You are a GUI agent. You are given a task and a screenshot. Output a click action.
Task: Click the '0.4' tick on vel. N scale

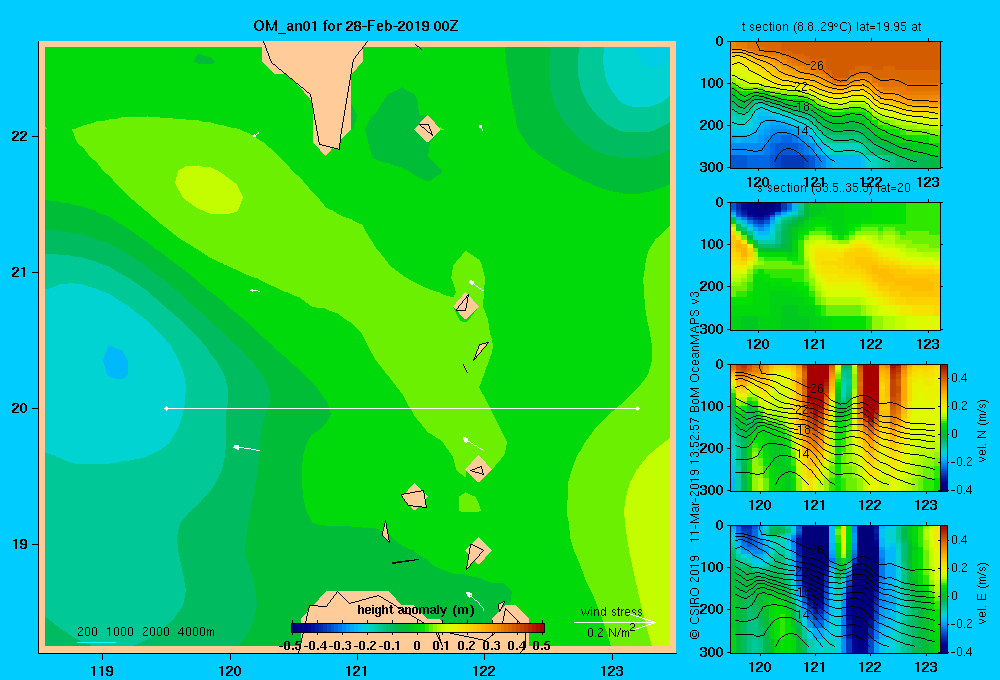tap(959, 378)
